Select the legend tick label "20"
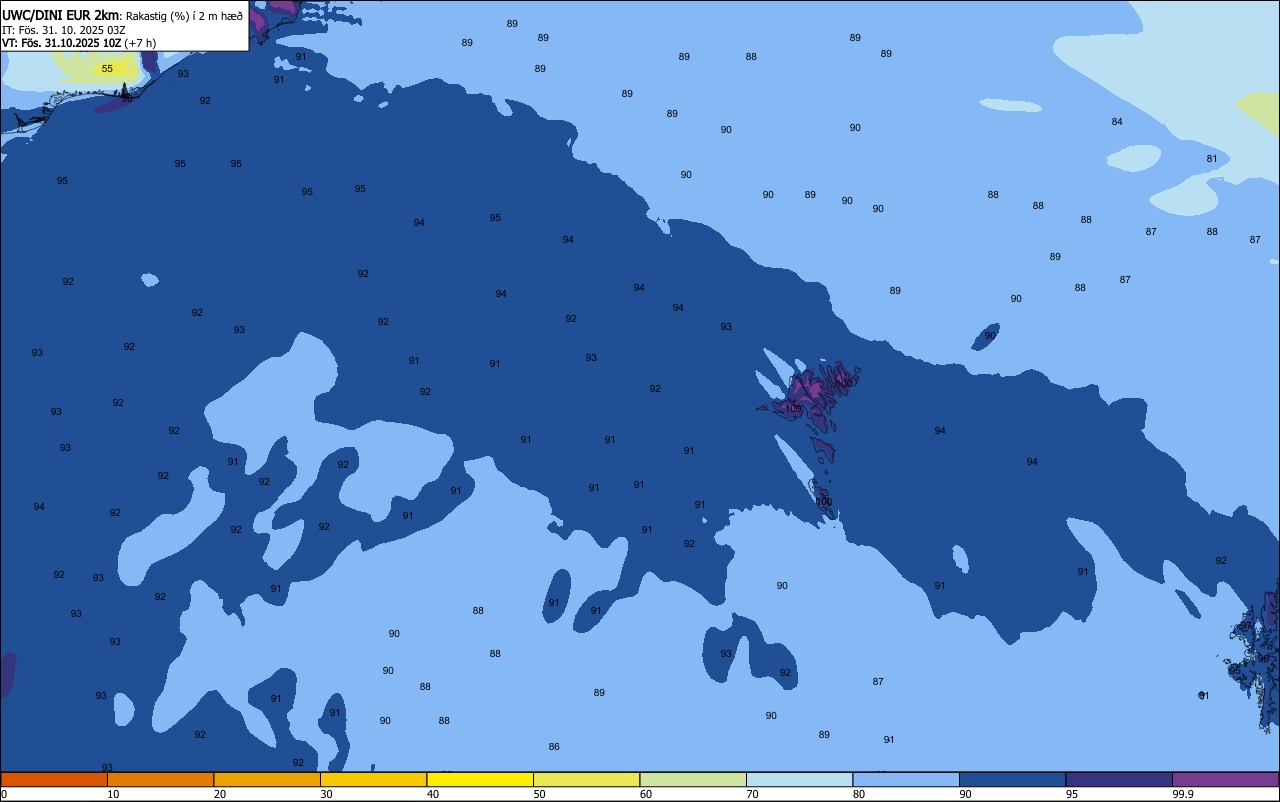This screenshot has width=1280, height=802. pyautogui.click(x=220, y=794)
